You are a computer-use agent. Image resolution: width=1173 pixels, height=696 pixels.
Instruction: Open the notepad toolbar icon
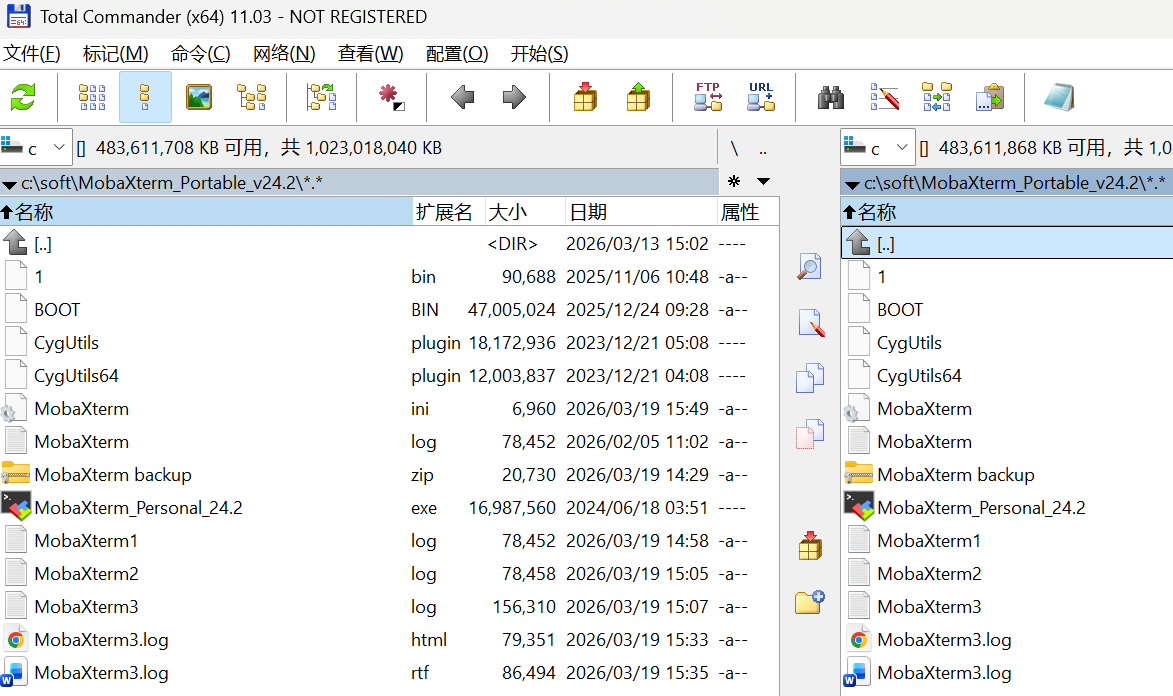pyautogui.click(x=1059, y=97)
